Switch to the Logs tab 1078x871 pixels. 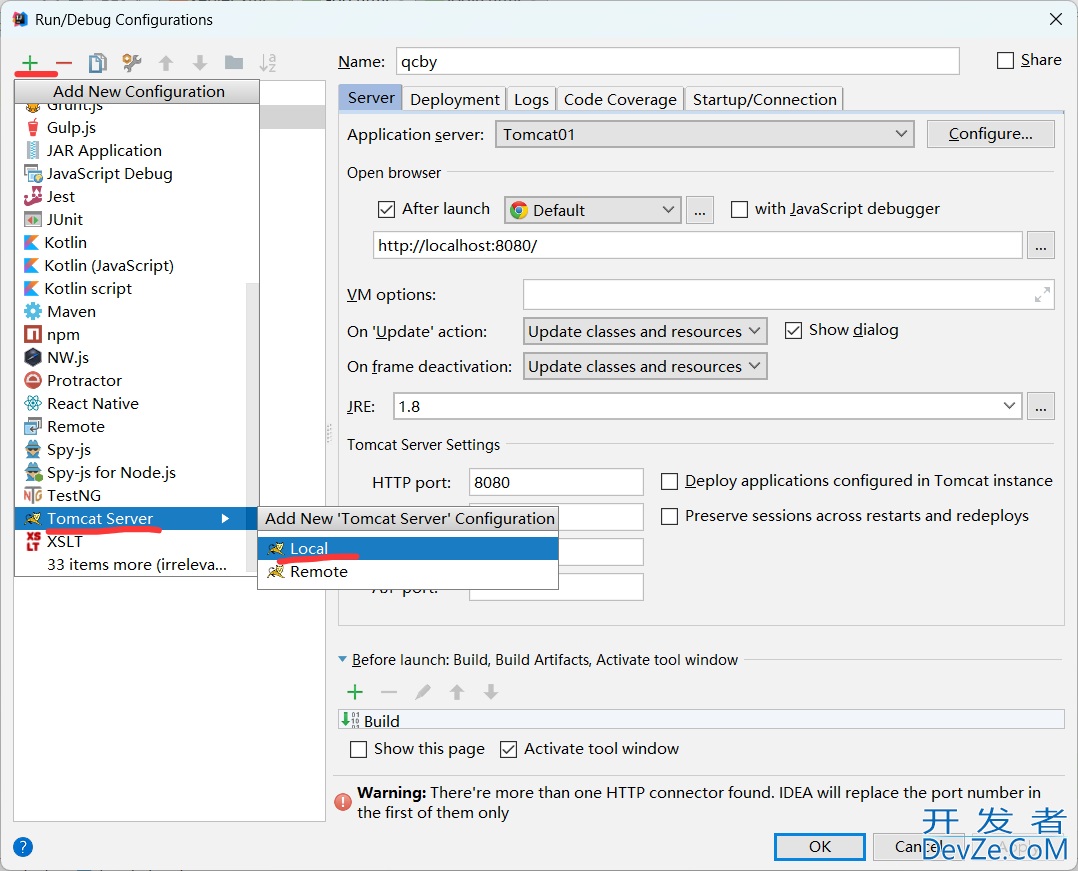click(x=531, y=100)
